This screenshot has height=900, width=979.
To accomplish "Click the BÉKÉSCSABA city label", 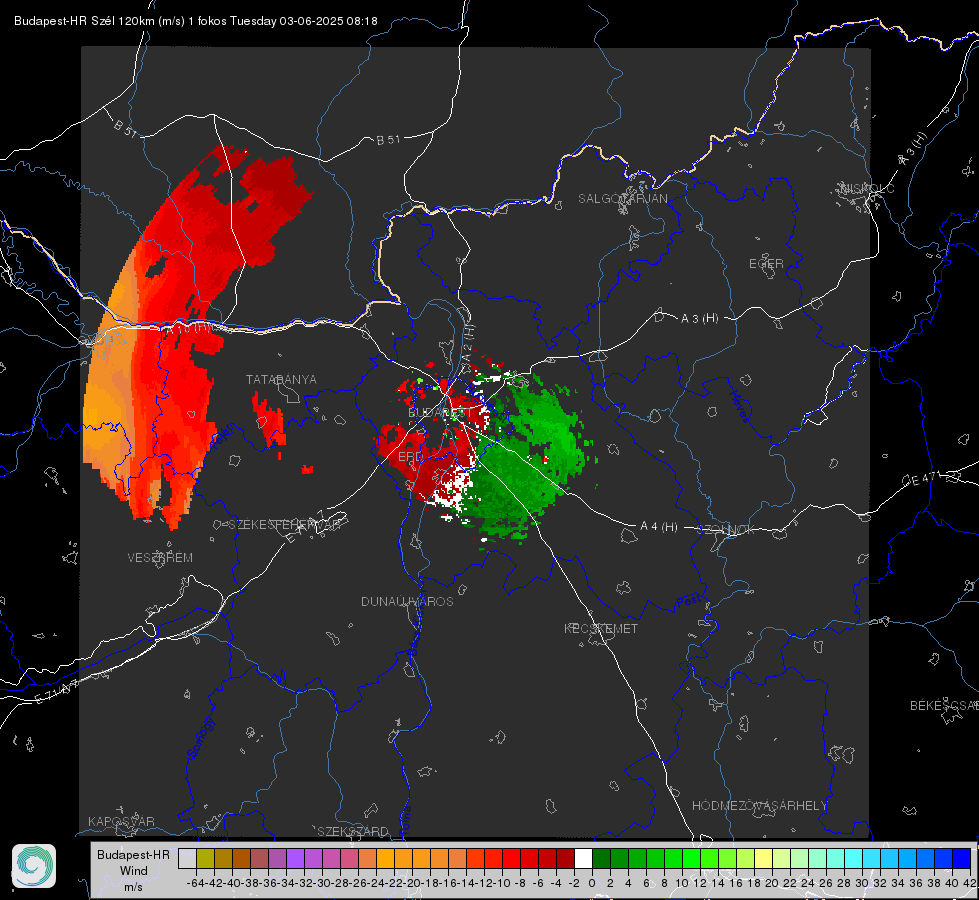I will (x=944, y=705).
